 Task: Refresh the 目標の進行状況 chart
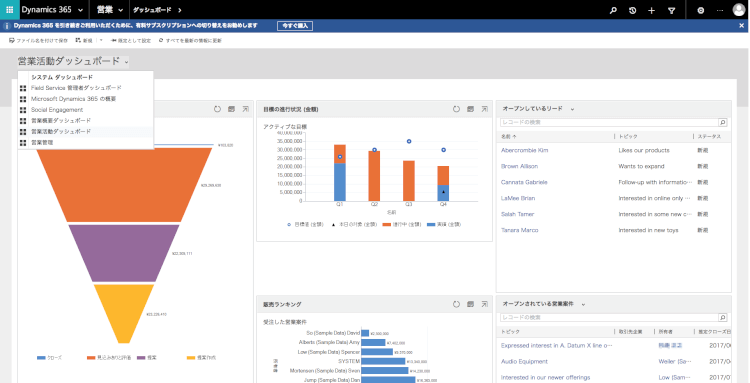[456, 109]
